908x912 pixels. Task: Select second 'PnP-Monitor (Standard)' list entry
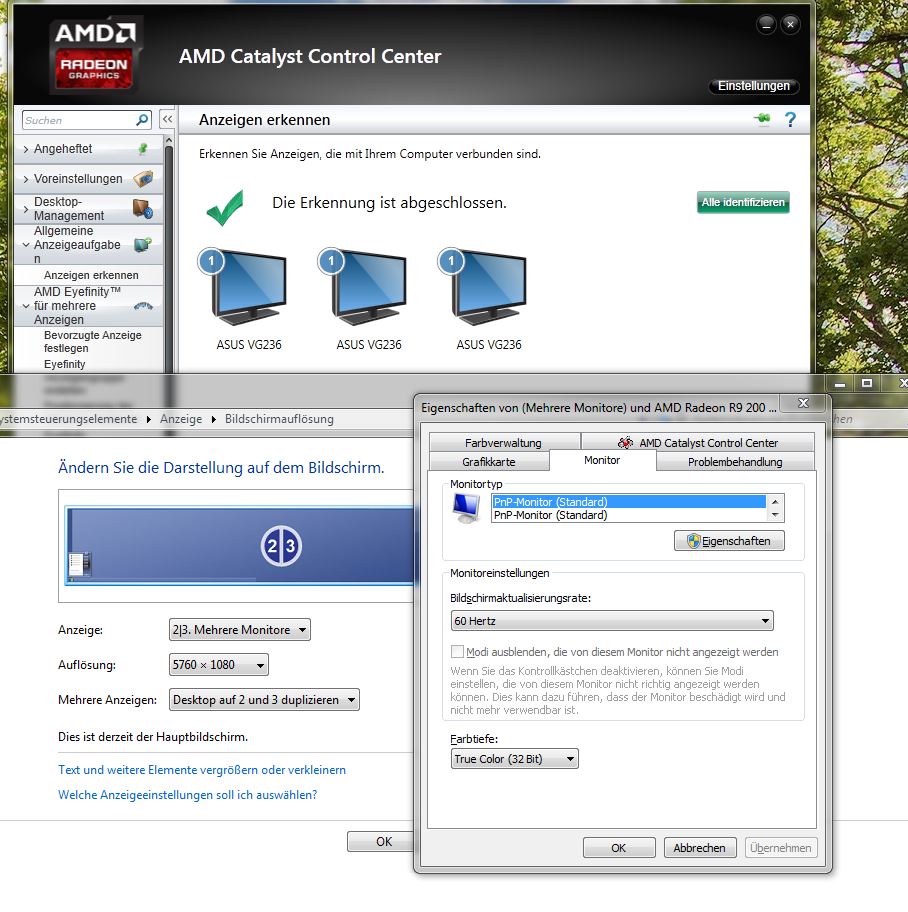(628, 515)
